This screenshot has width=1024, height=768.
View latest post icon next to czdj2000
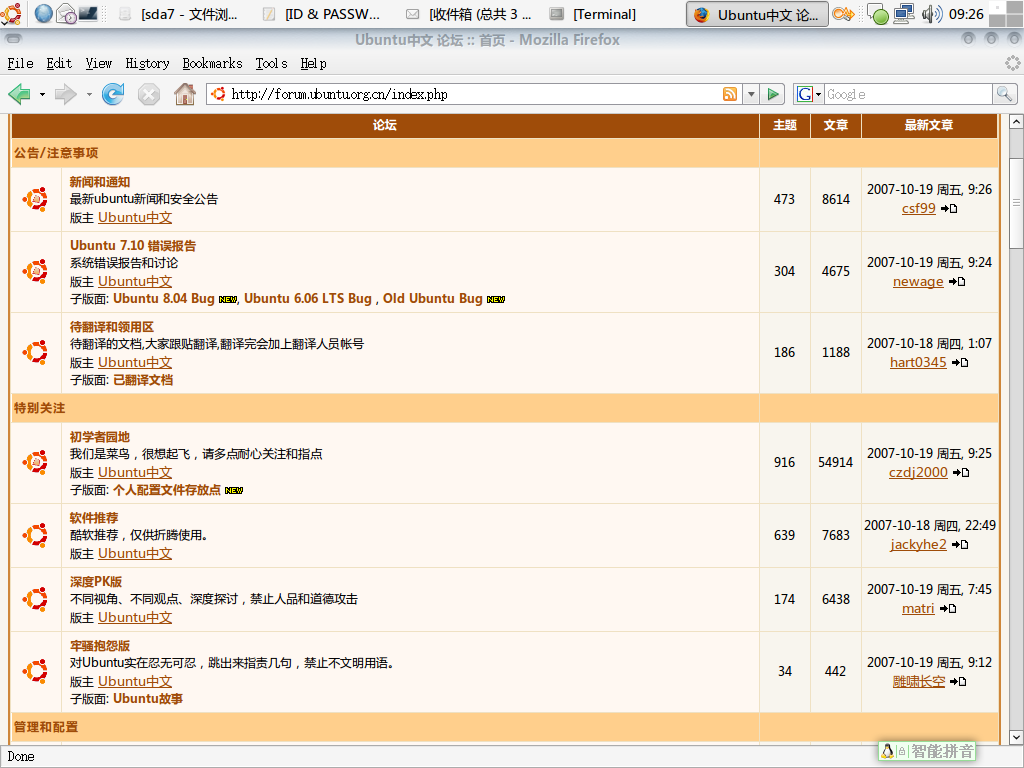(x=961, y=473)
